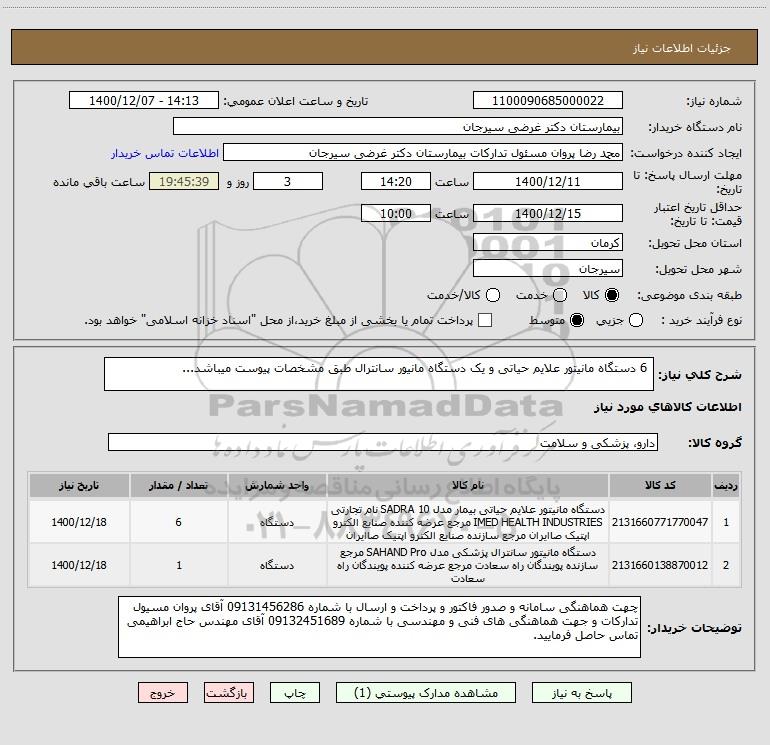
Task: Select the متوسط purchase type radio
Action: [x=577, y=320]
